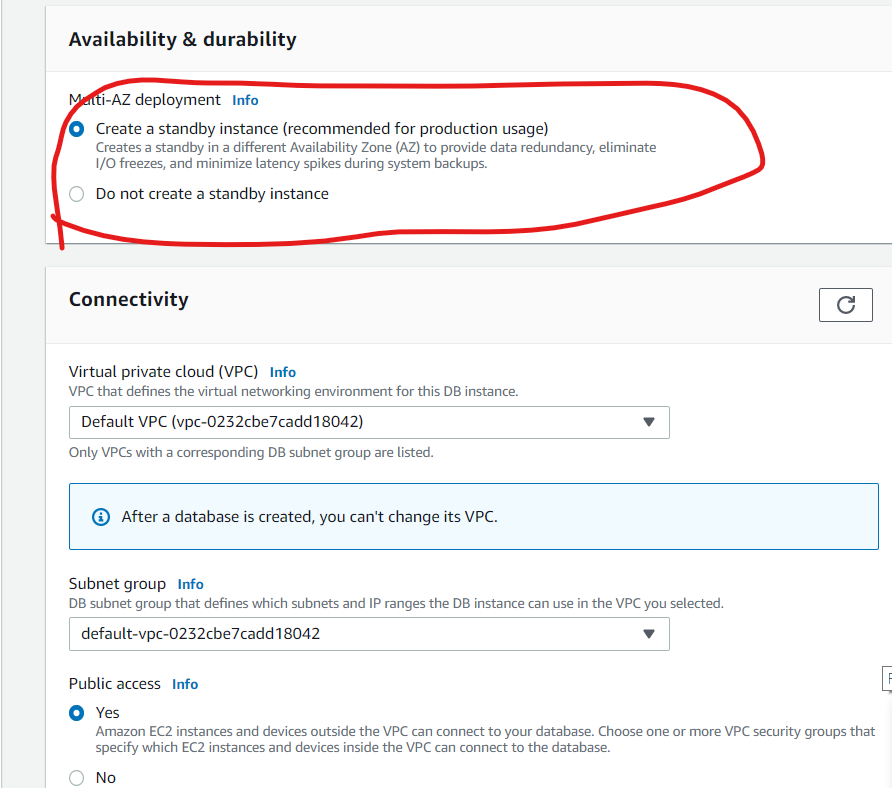This screenshot has width=892, height=788.
Task: Open the Subnet group dropdown
Action: pos(369,634)
